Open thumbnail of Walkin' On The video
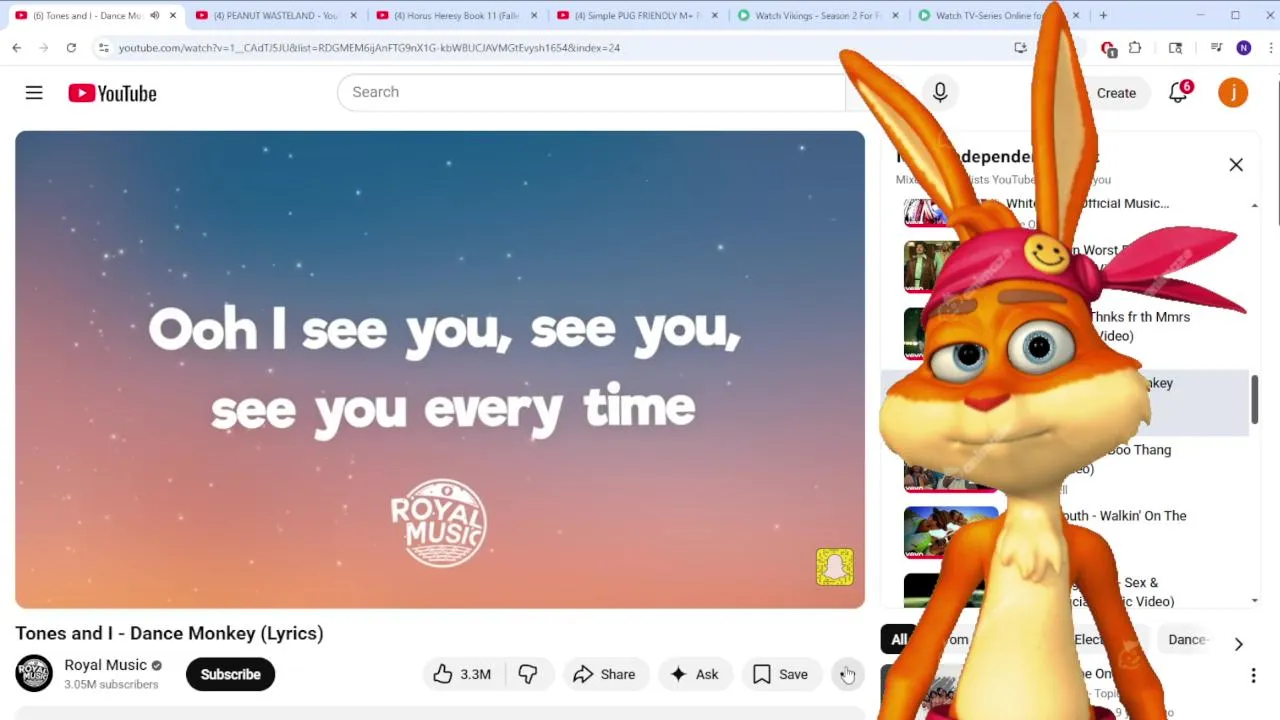 coord(950,531)
